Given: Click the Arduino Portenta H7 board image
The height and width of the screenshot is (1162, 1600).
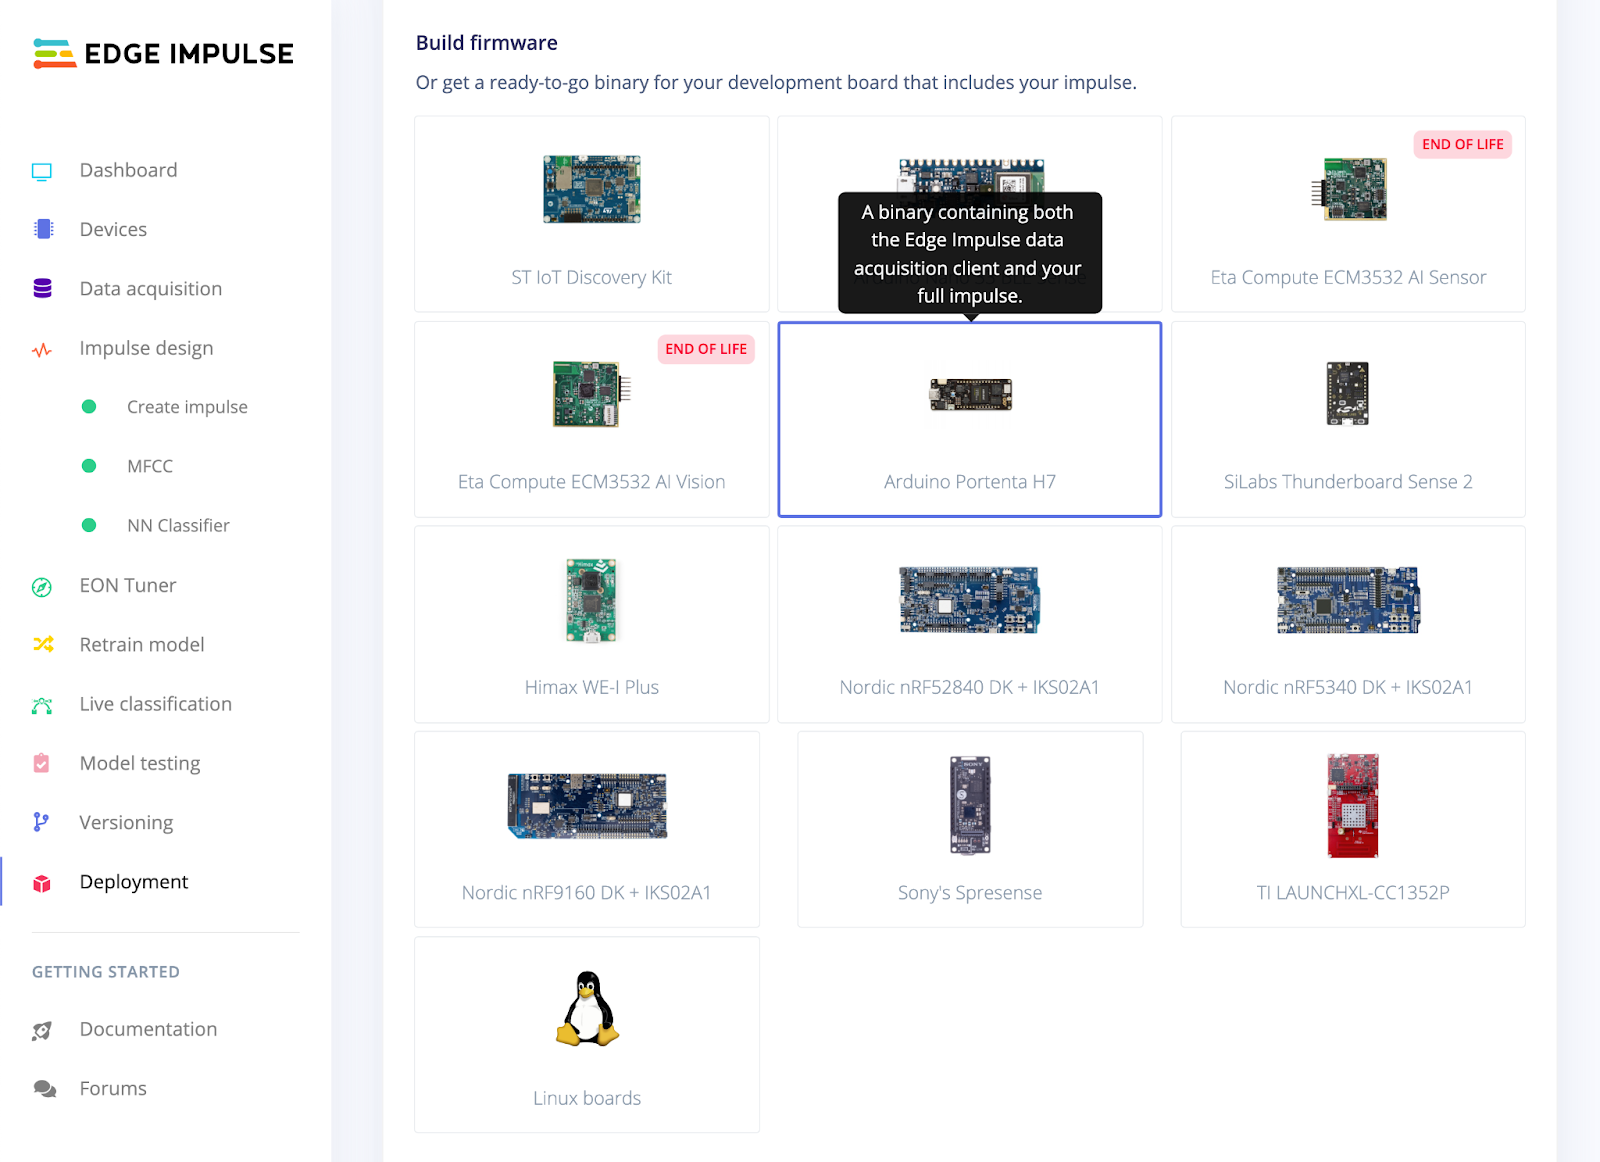Looking at the screenshot, I should [x=970, y=395].
